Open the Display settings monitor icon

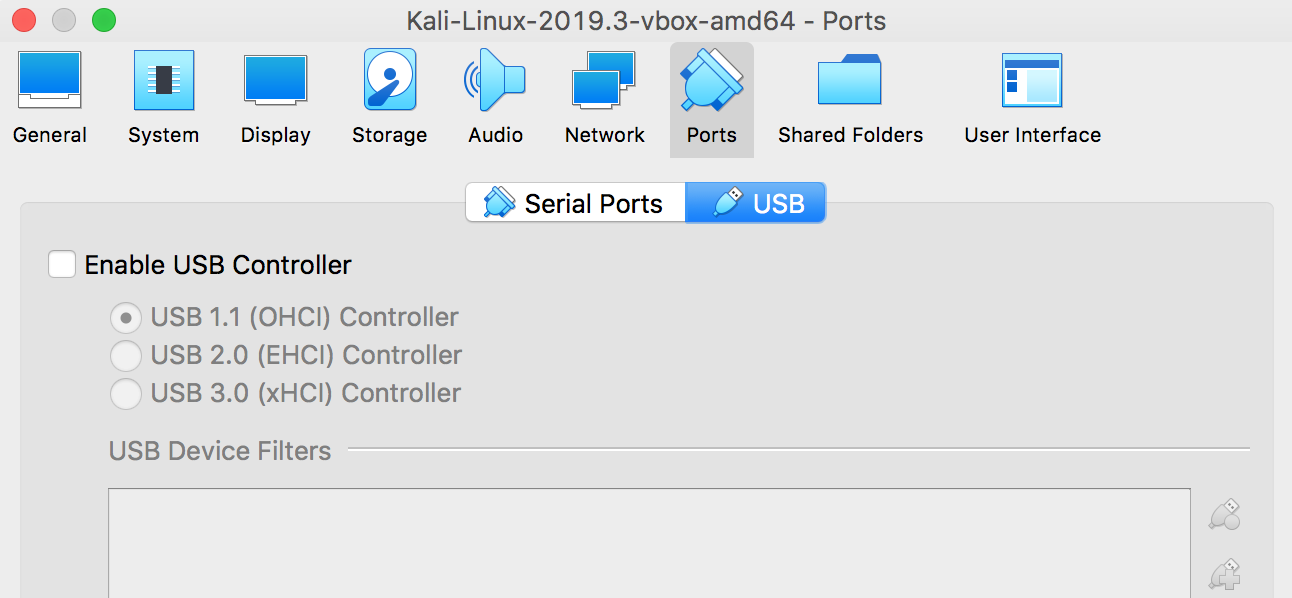tap(275, 80)
